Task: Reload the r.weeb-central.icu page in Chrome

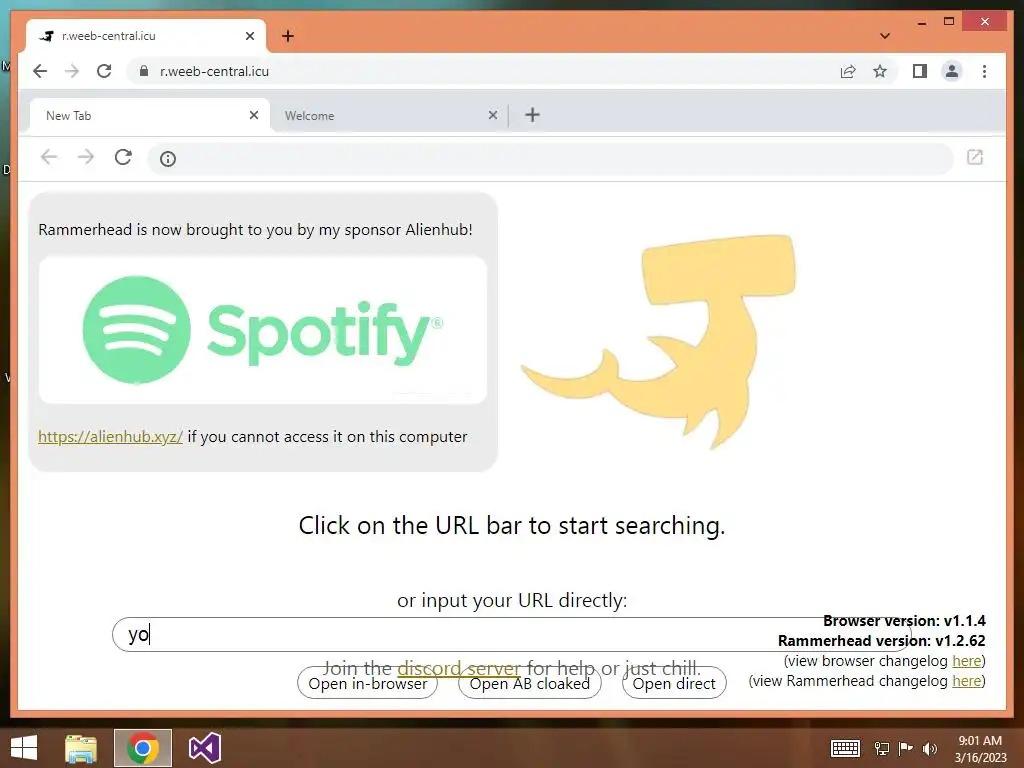Action: [104, 71]
